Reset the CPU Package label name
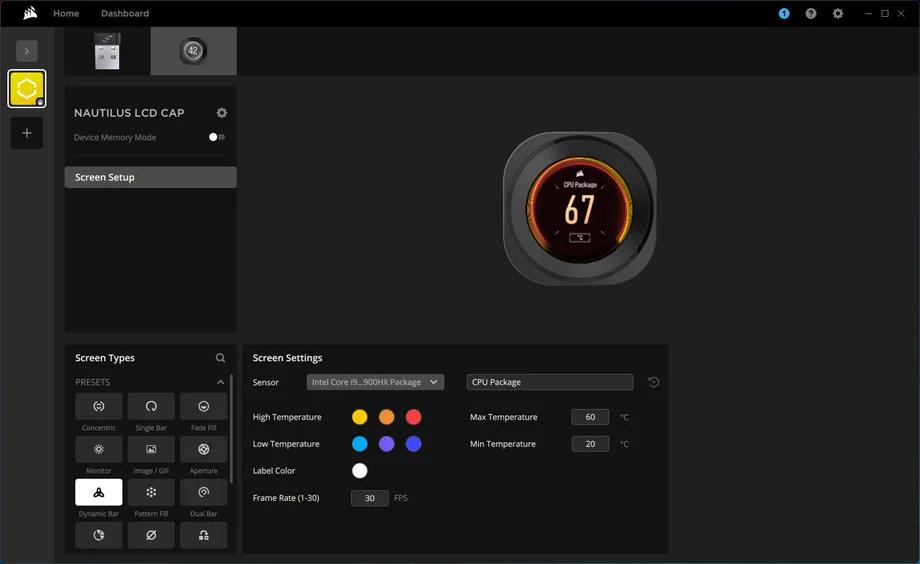Image resolution: width=920 pixels, height=564 pixels. pyautogui.click(x=654, y=382)
